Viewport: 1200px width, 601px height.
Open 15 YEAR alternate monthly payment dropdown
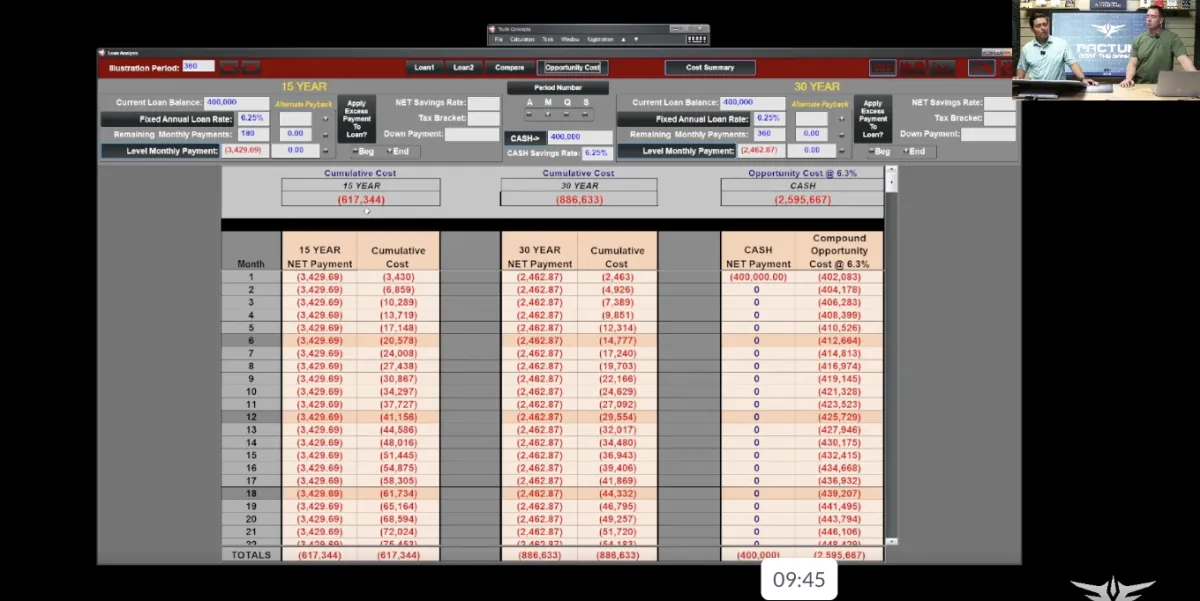pyautogui.click(x=325, y=151)
